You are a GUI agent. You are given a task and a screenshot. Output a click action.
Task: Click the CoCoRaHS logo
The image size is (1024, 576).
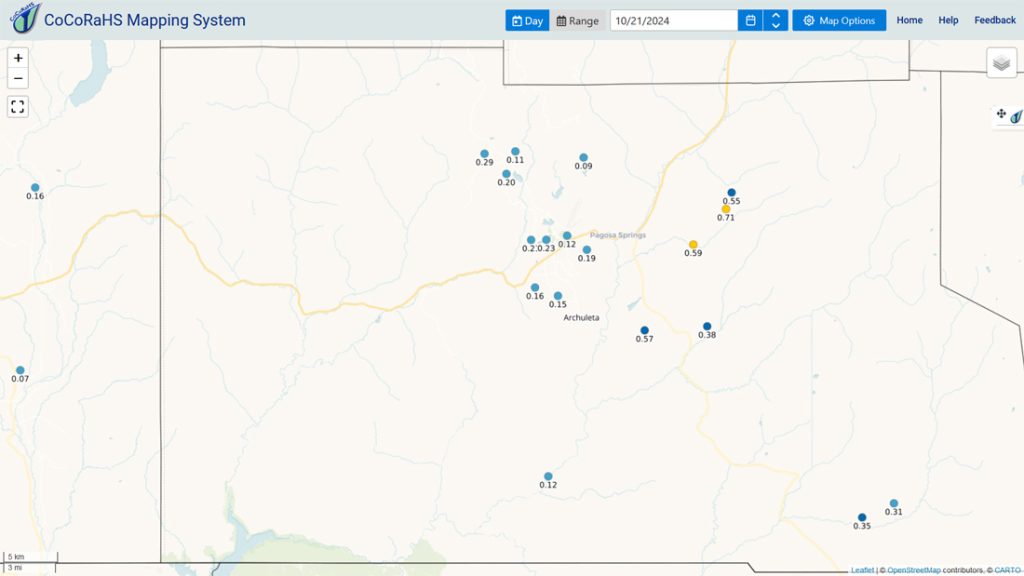pos(25,18)
